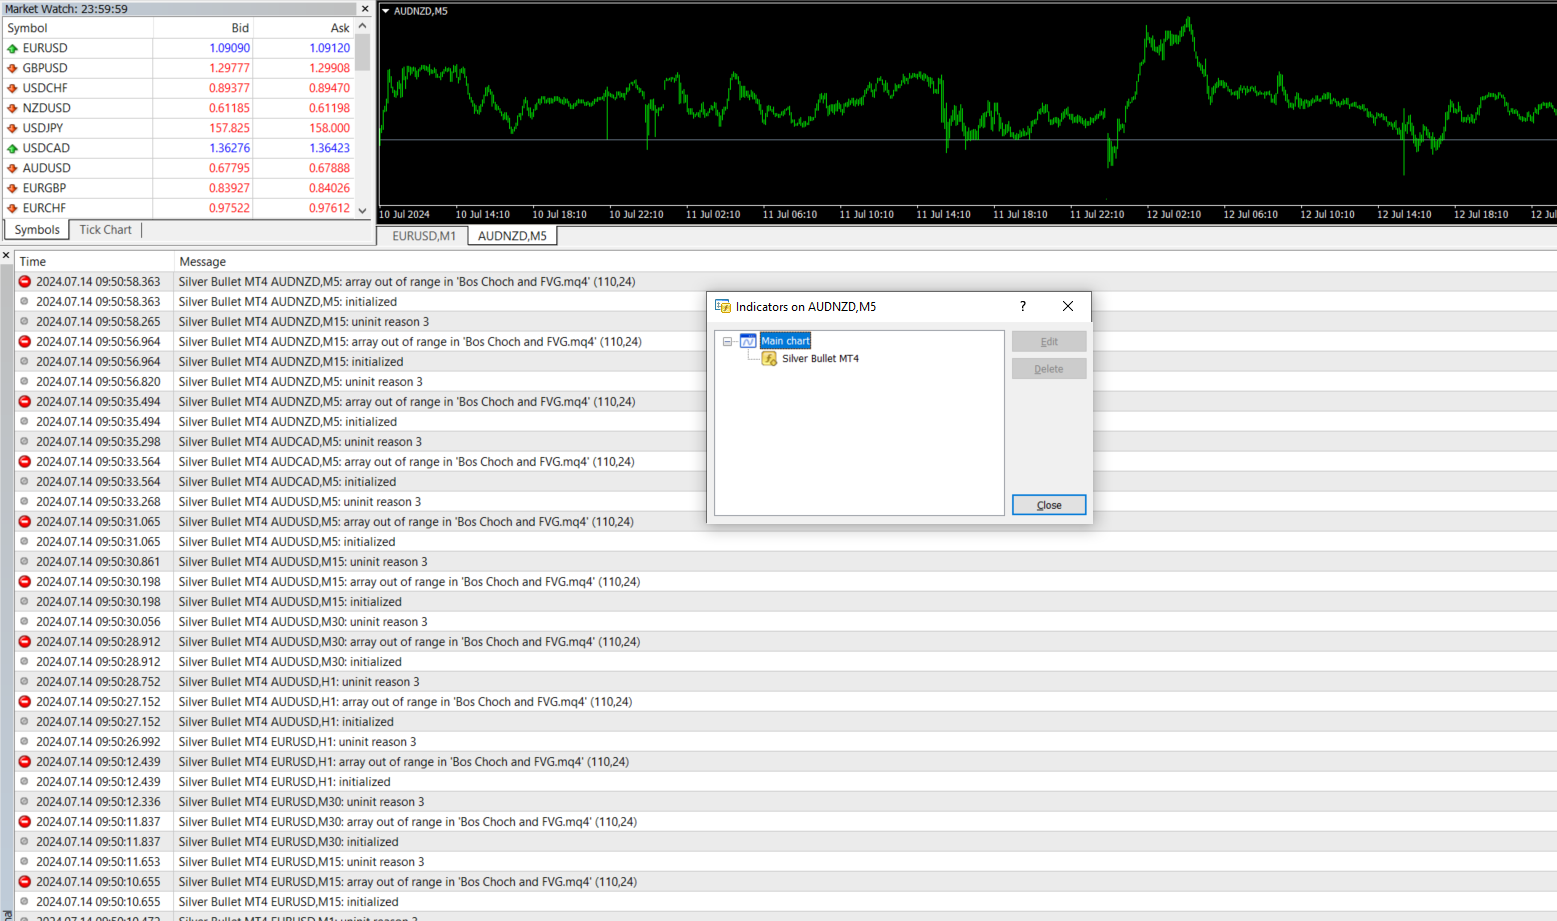
Task: Click the USDJPY direction arrow icon
Action: point(12,128)
